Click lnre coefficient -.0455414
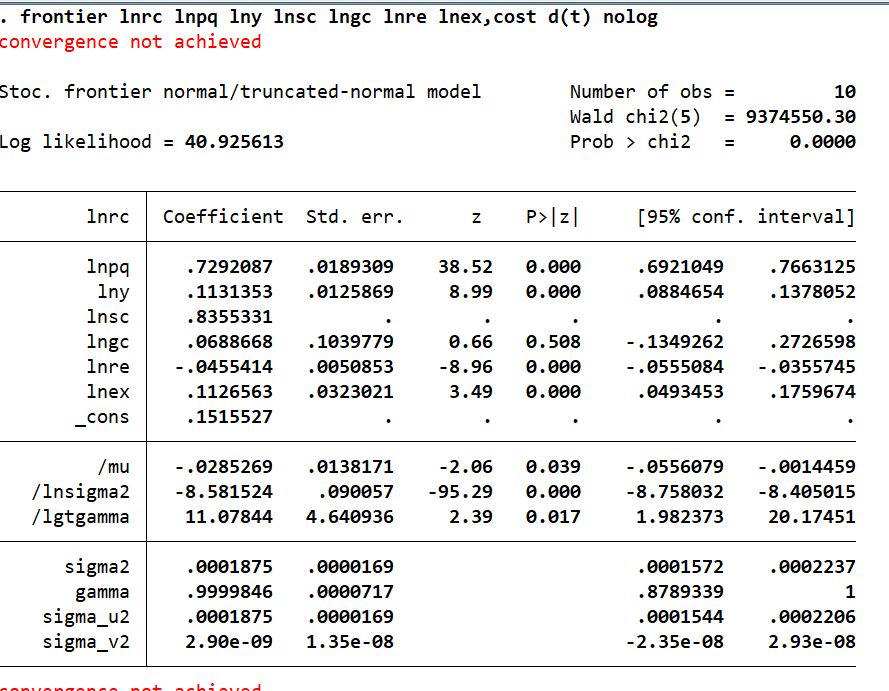The height and width of the screenshot is (691, 889). (223, 367)
